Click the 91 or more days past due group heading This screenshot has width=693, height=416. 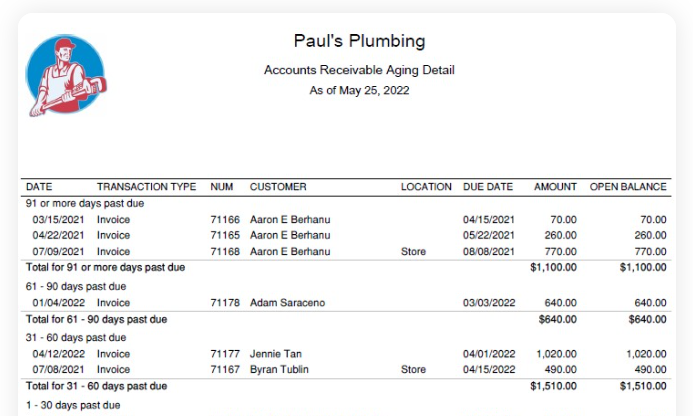(x=85, y=203)
